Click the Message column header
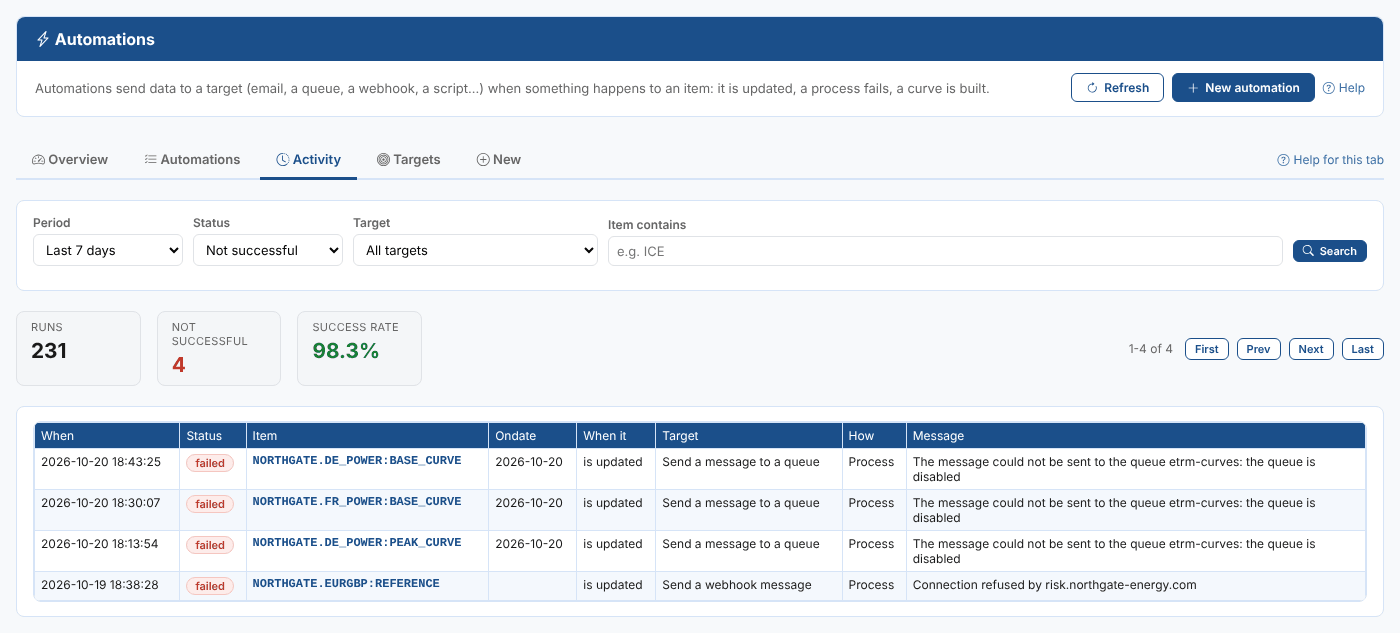Image resolution: width=1400 pixels, height=633 pixels. [x=1135, y=436]
